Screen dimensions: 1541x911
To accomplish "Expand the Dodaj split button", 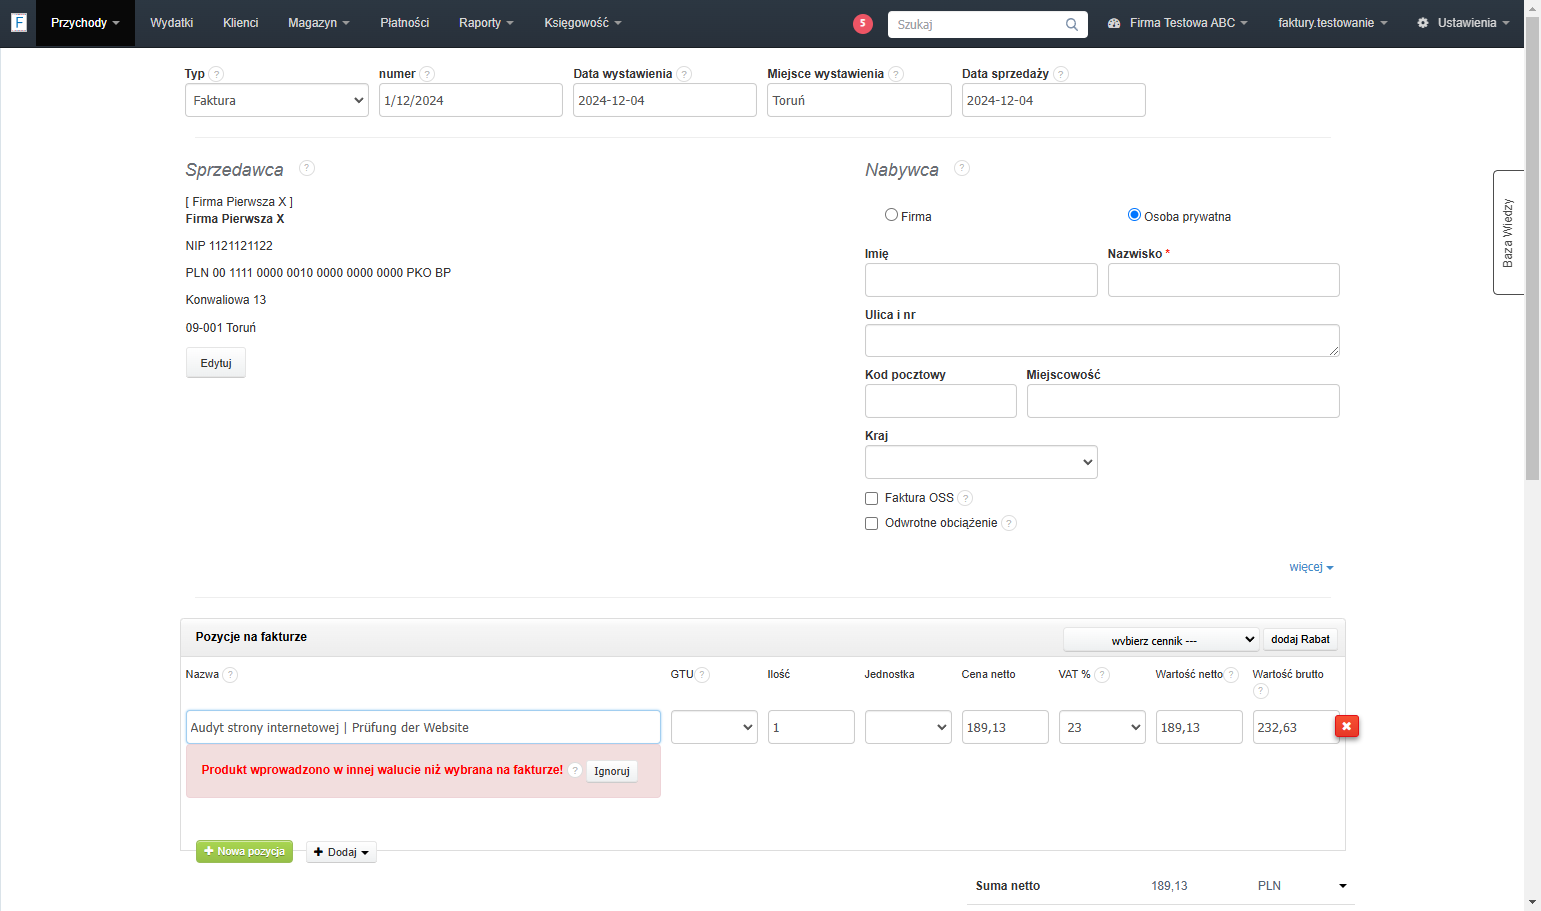I will (x=341, y=852).
